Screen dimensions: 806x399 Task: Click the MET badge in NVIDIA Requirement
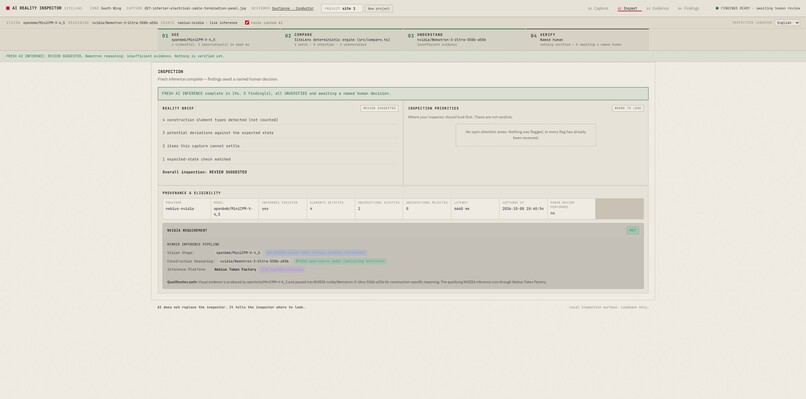tap(633, 230)
